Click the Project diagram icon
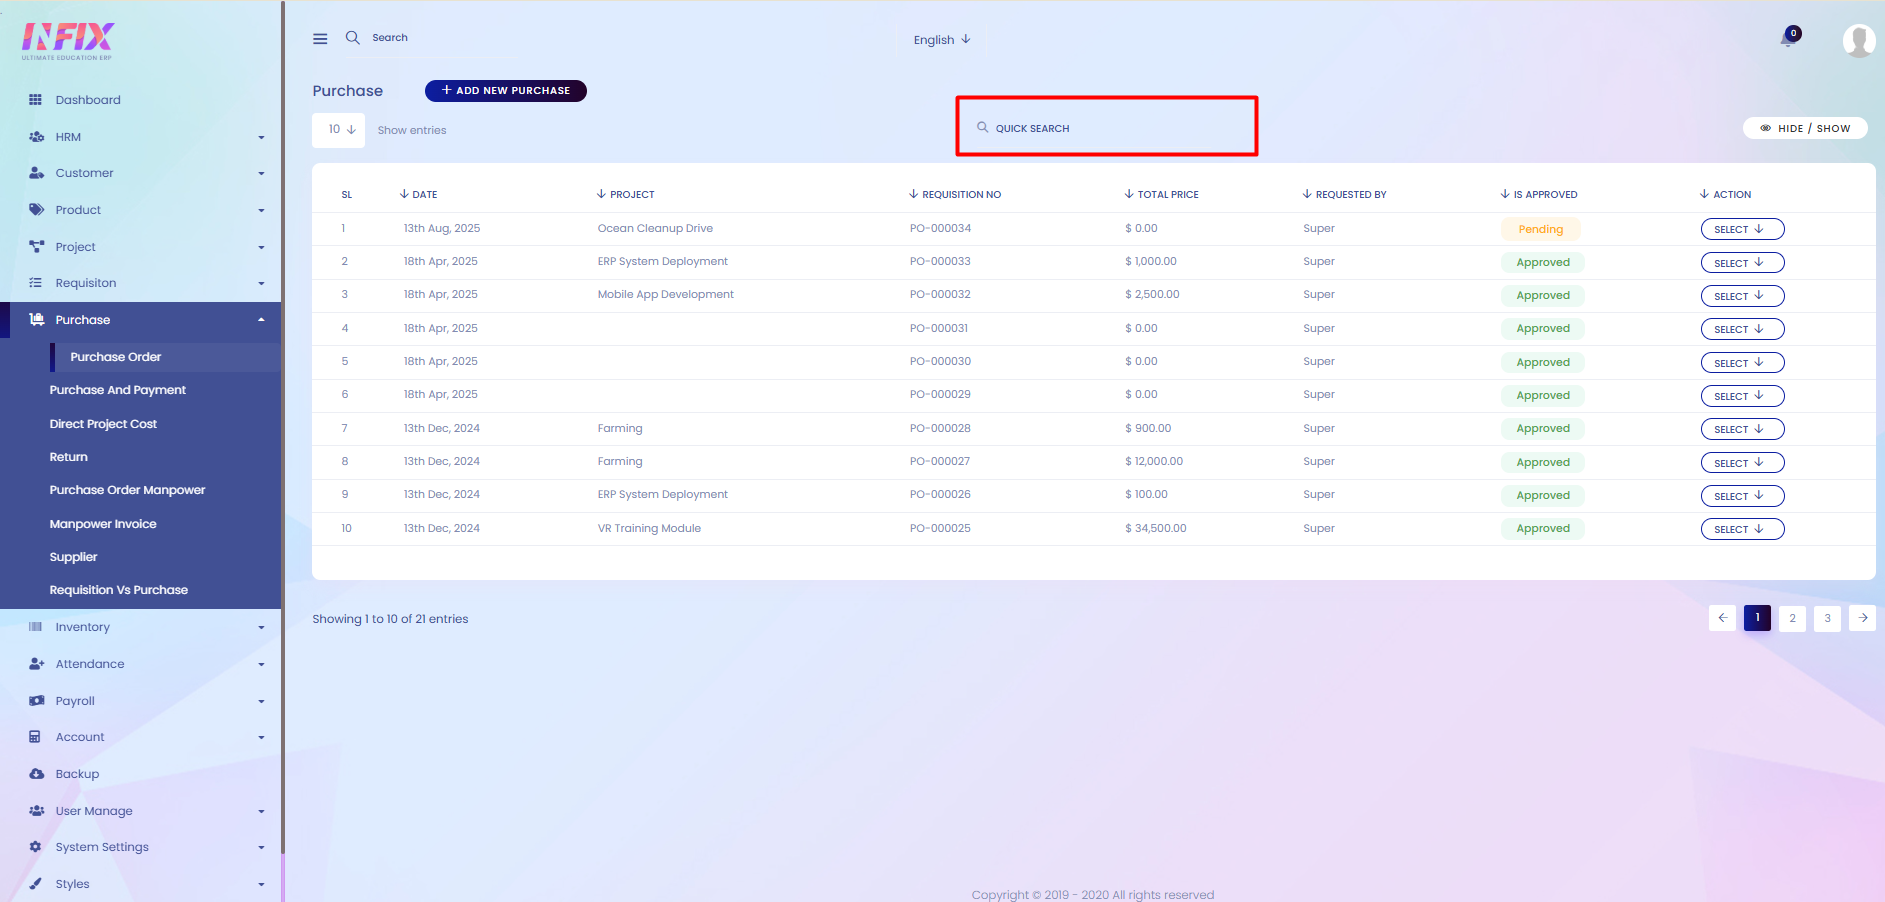 [x=36, y=247]
